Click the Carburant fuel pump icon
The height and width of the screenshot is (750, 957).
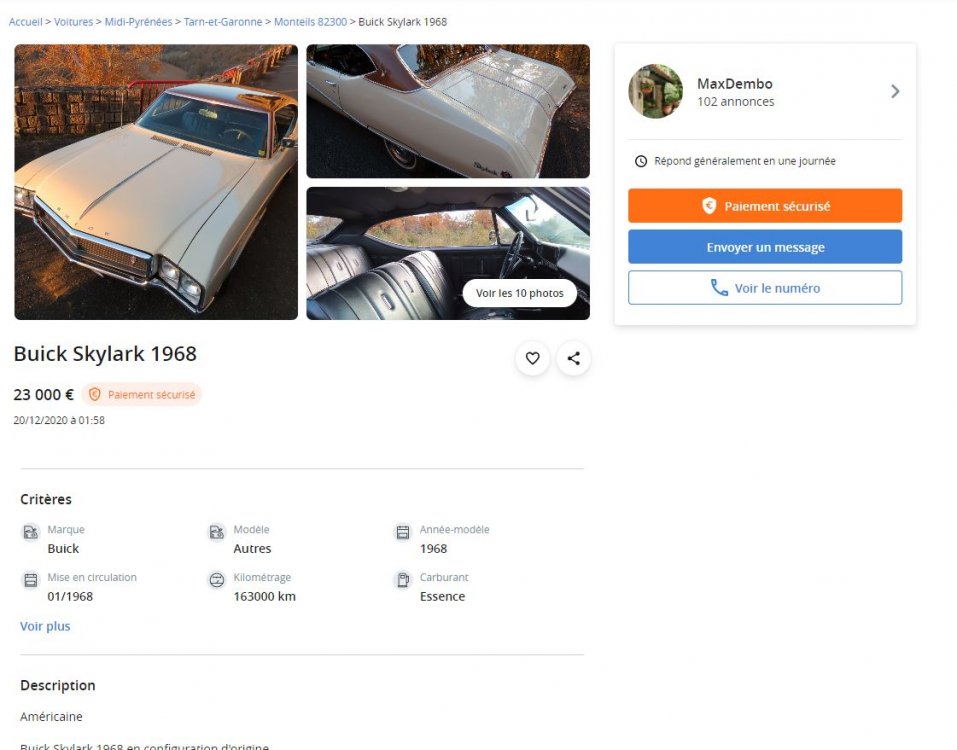click(x=403, y=580)
